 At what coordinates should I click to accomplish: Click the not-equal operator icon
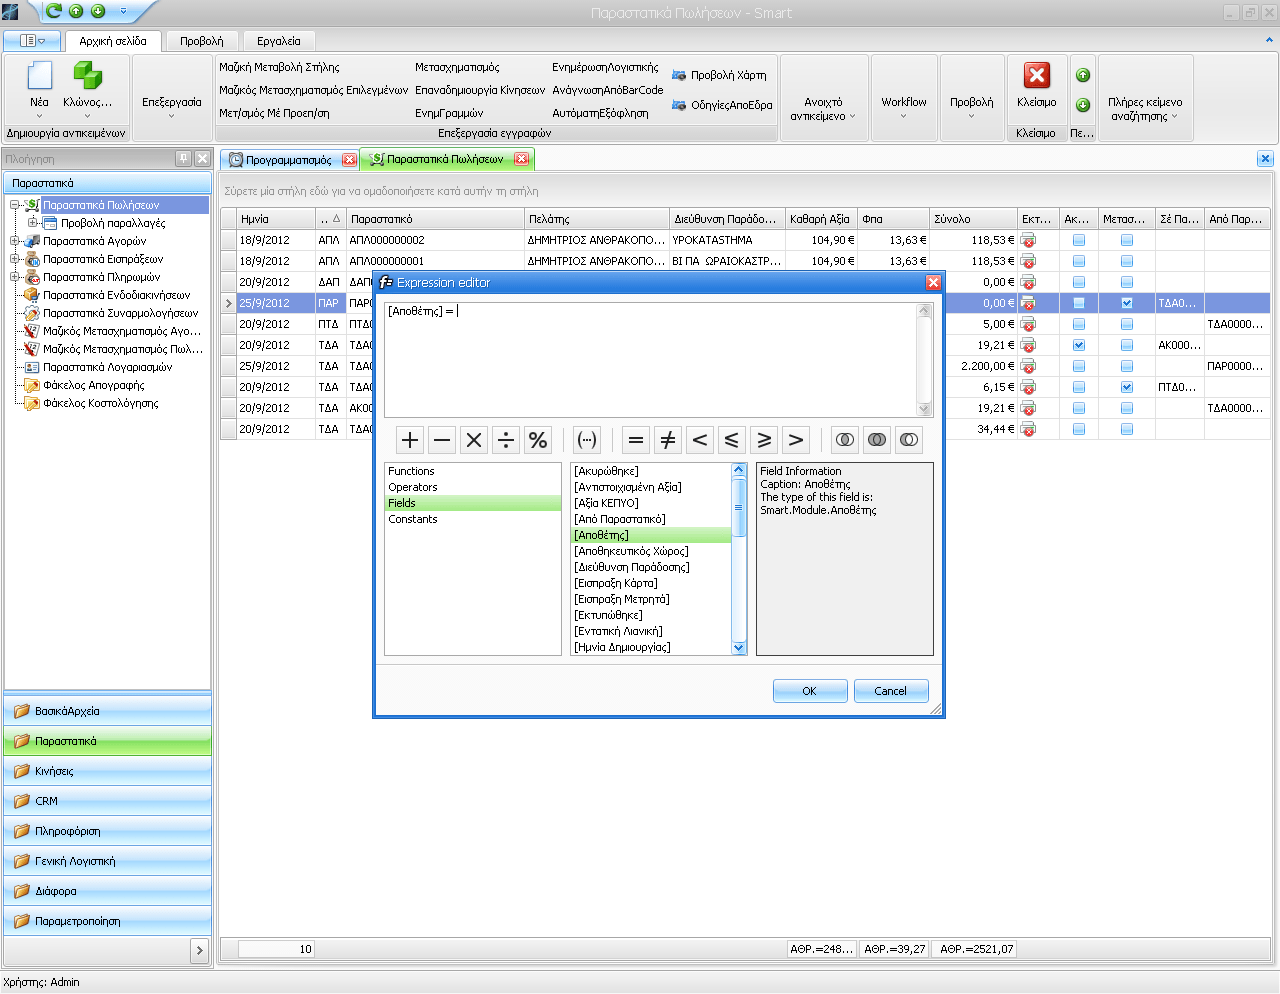click(x=668, y=439)
